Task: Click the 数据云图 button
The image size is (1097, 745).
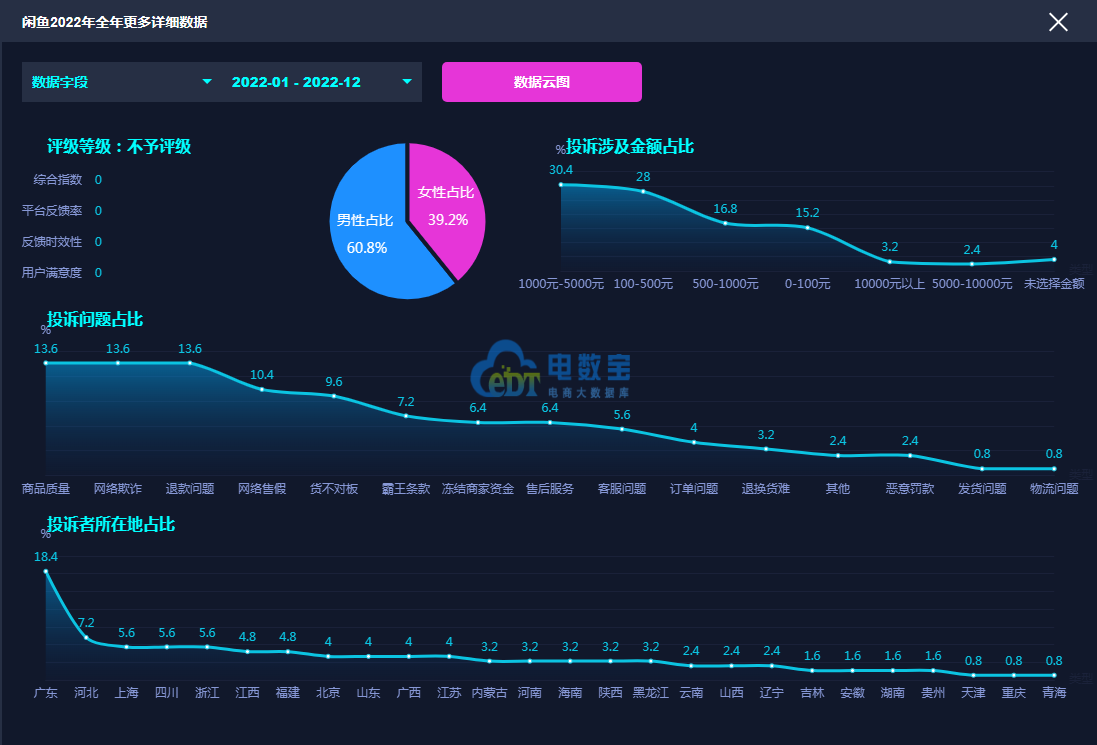Action: click(542, 82)
